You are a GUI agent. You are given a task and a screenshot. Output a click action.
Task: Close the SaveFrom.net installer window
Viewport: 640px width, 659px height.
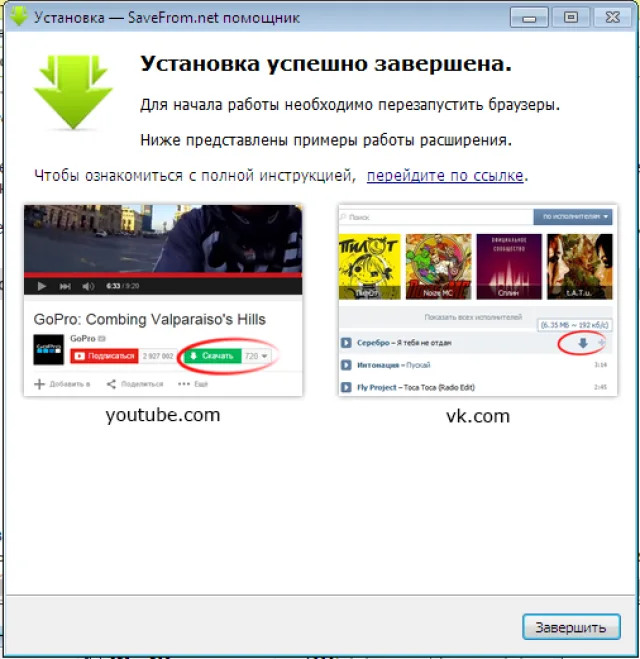tap(613, 18)
